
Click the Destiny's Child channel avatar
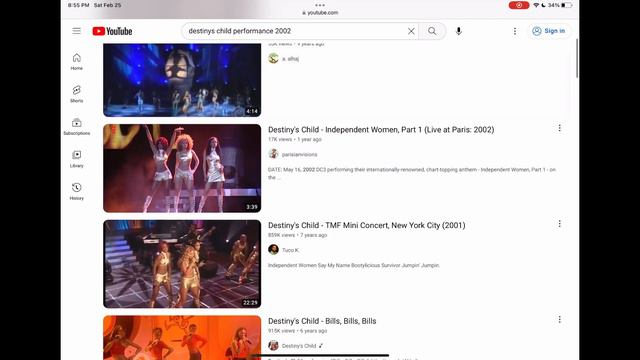coord(273,345)
